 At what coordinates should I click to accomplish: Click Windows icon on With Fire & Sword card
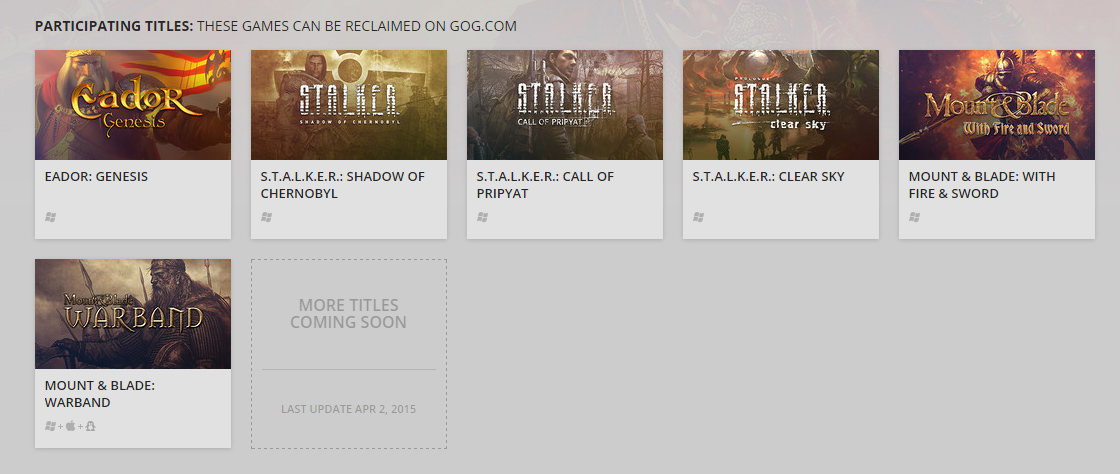[x=914, y=216]
